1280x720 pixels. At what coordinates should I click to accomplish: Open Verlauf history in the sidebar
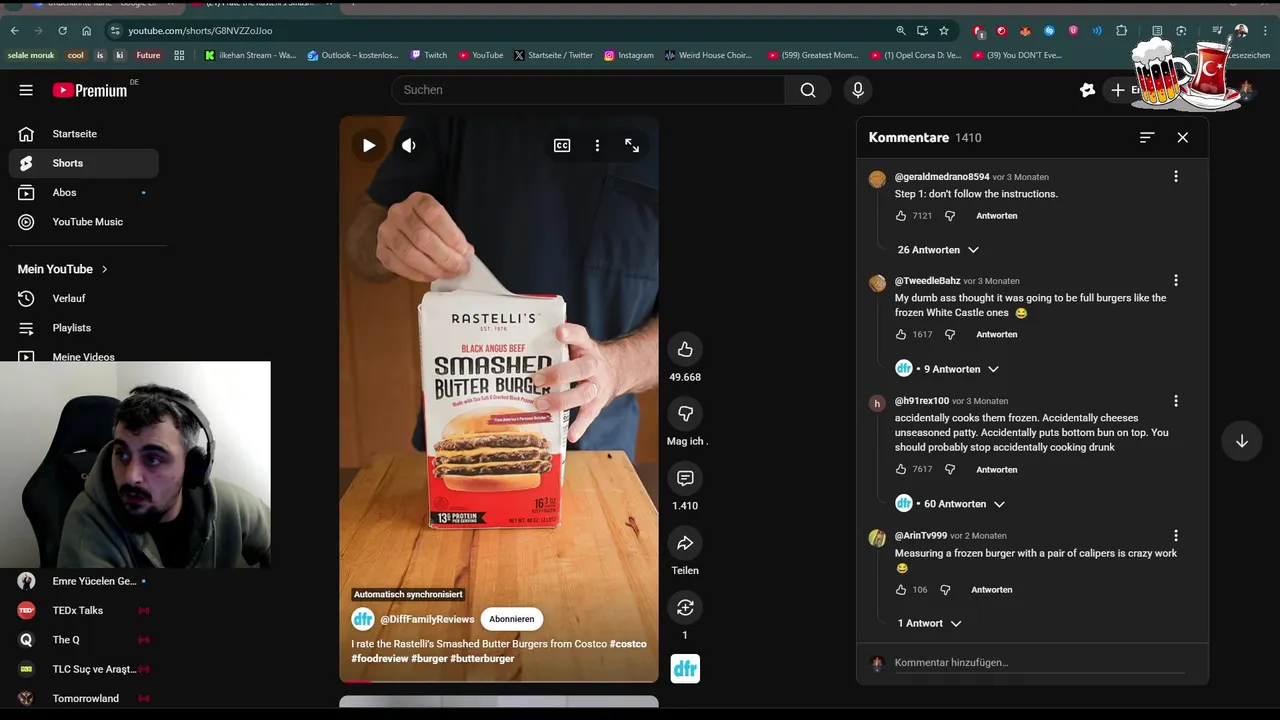coord(84,298)
